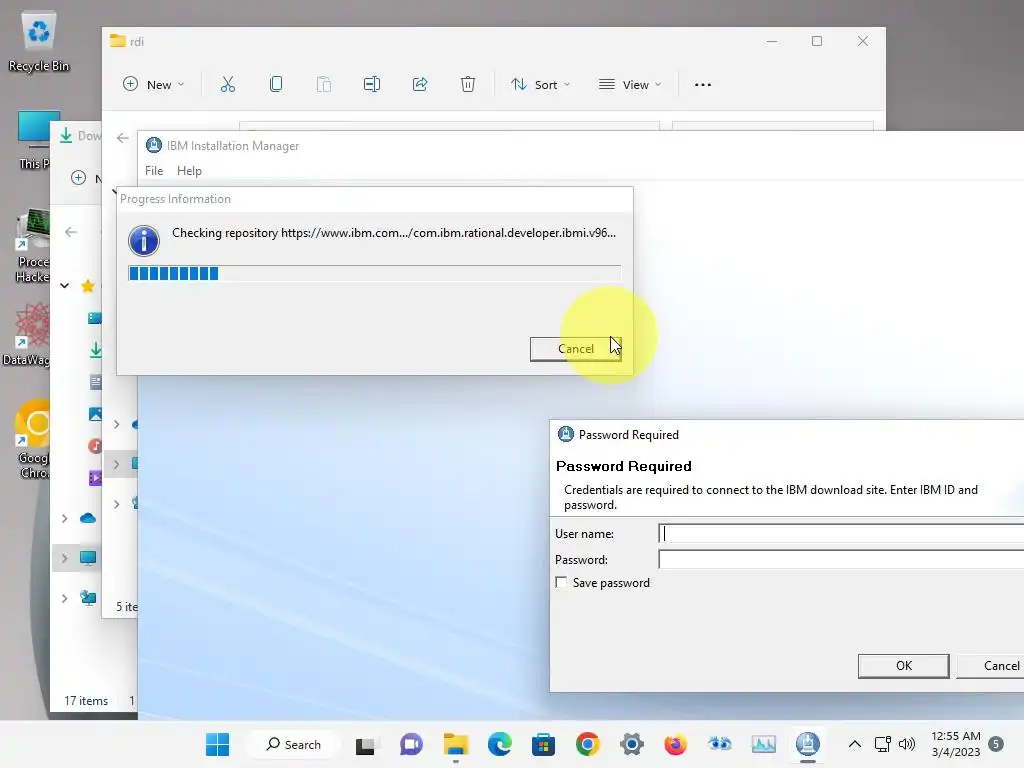Open the Sort dropdown
The width and height of the screenshot is (1024, 768).
(541, 84)
